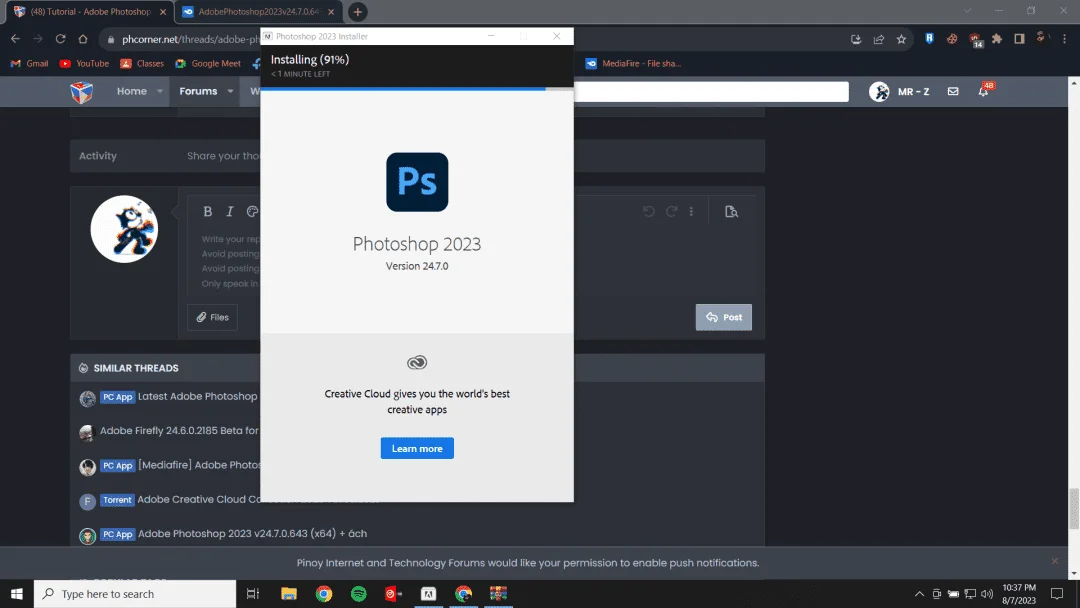The width and height of the screenshot is (1080, 608).
Task: Expand the Forums dropdown arrow
Action: (230, 91)
